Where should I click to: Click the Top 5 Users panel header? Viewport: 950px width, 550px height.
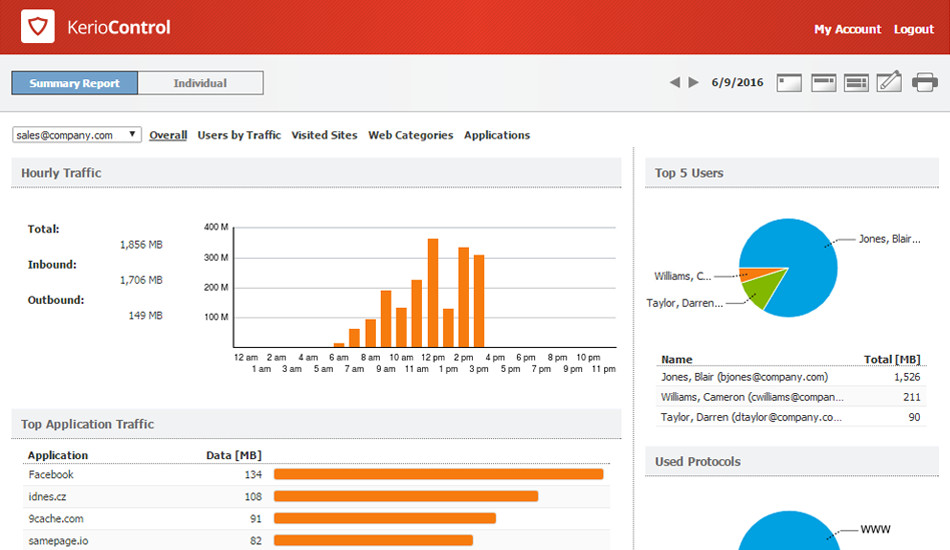tap(792, 173)
